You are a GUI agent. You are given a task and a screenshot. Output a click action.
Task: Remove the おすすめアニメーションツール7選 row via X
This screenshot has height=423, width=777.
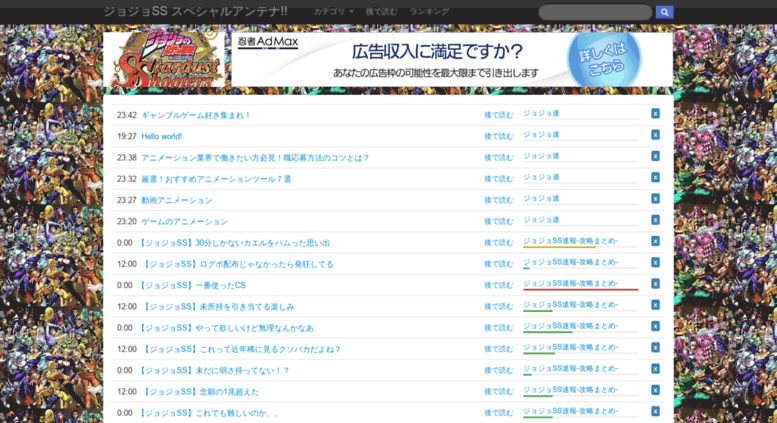655,178
